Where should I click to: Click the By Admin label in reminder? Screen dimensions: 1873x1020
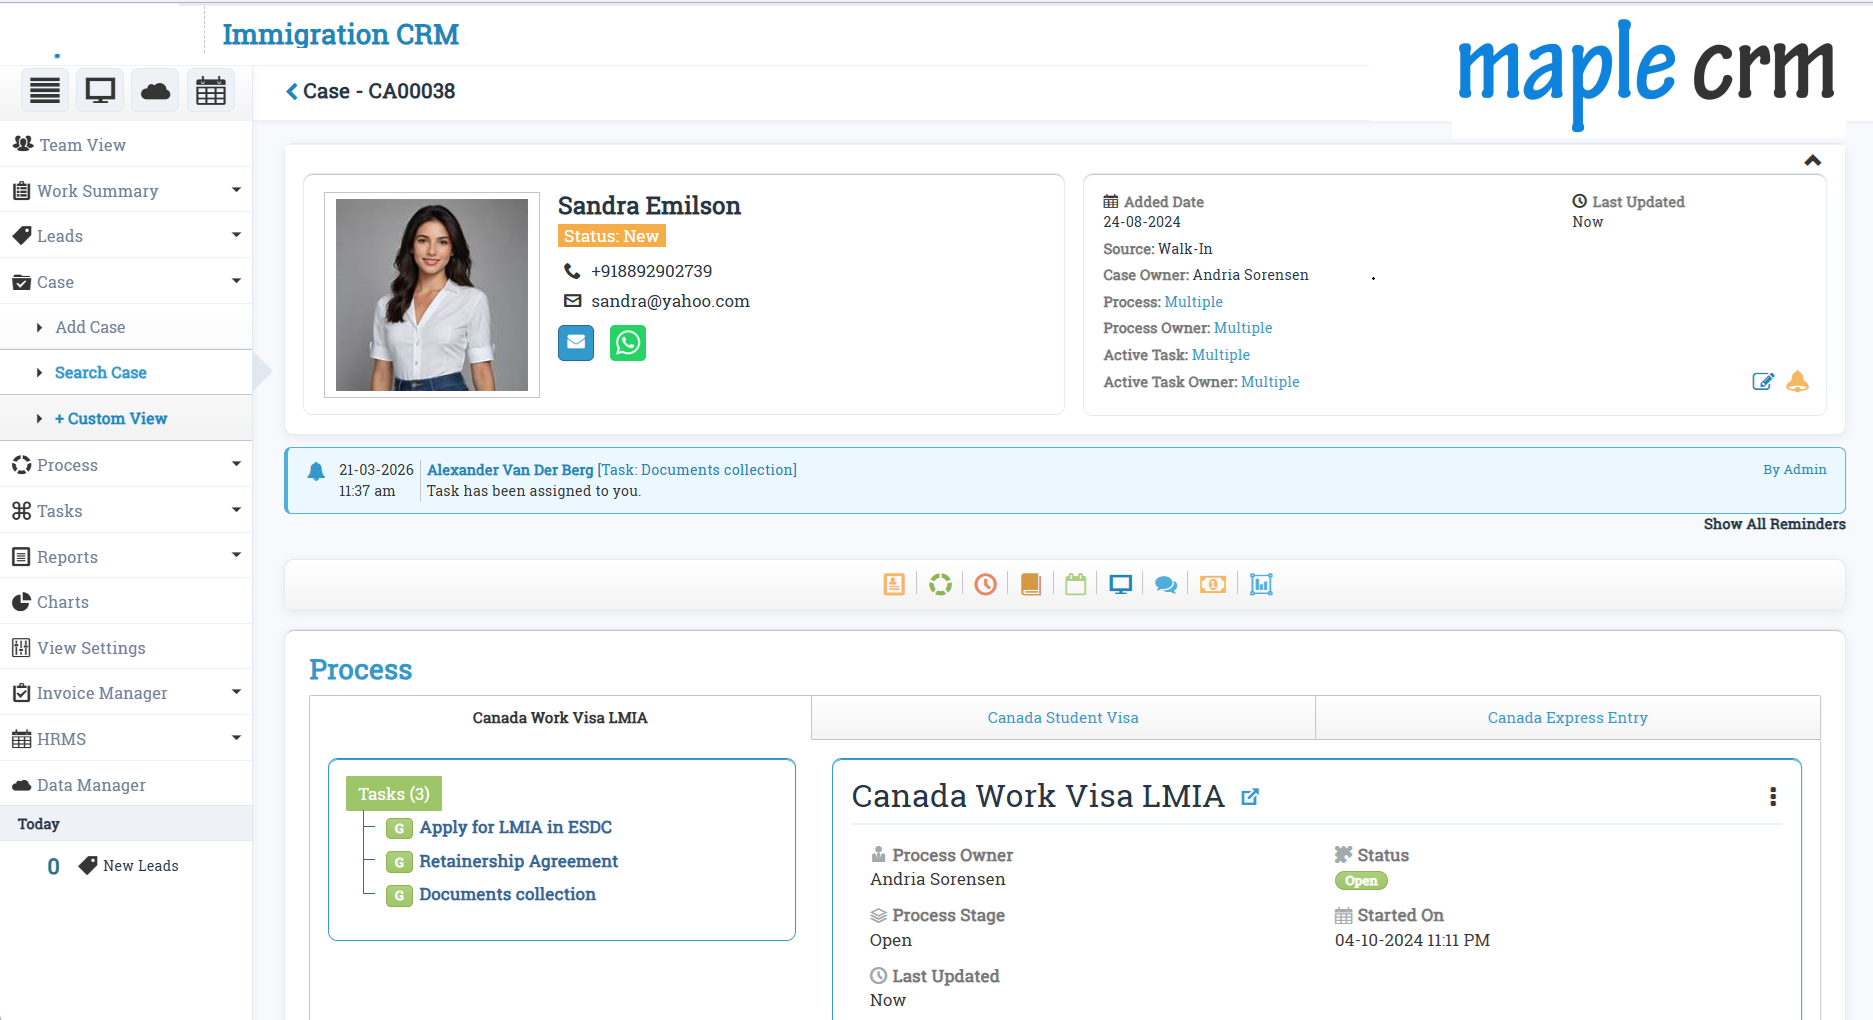pos(1794,470)
